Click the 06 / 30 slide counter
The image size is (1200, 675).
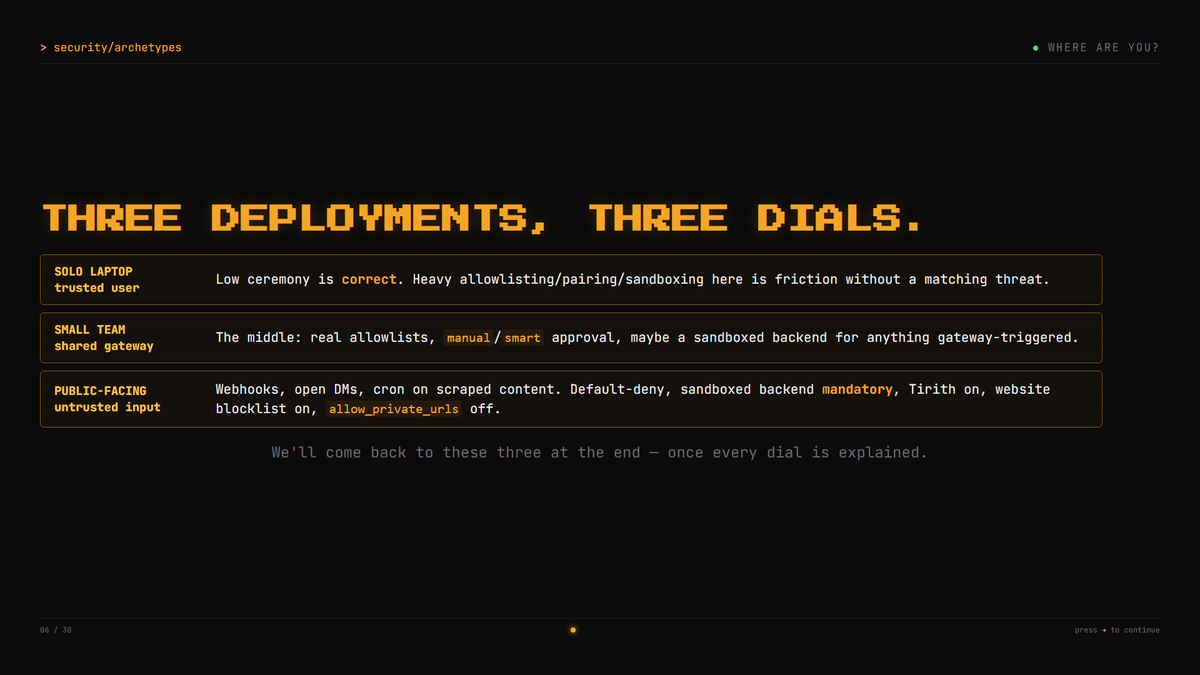[56, 630]
